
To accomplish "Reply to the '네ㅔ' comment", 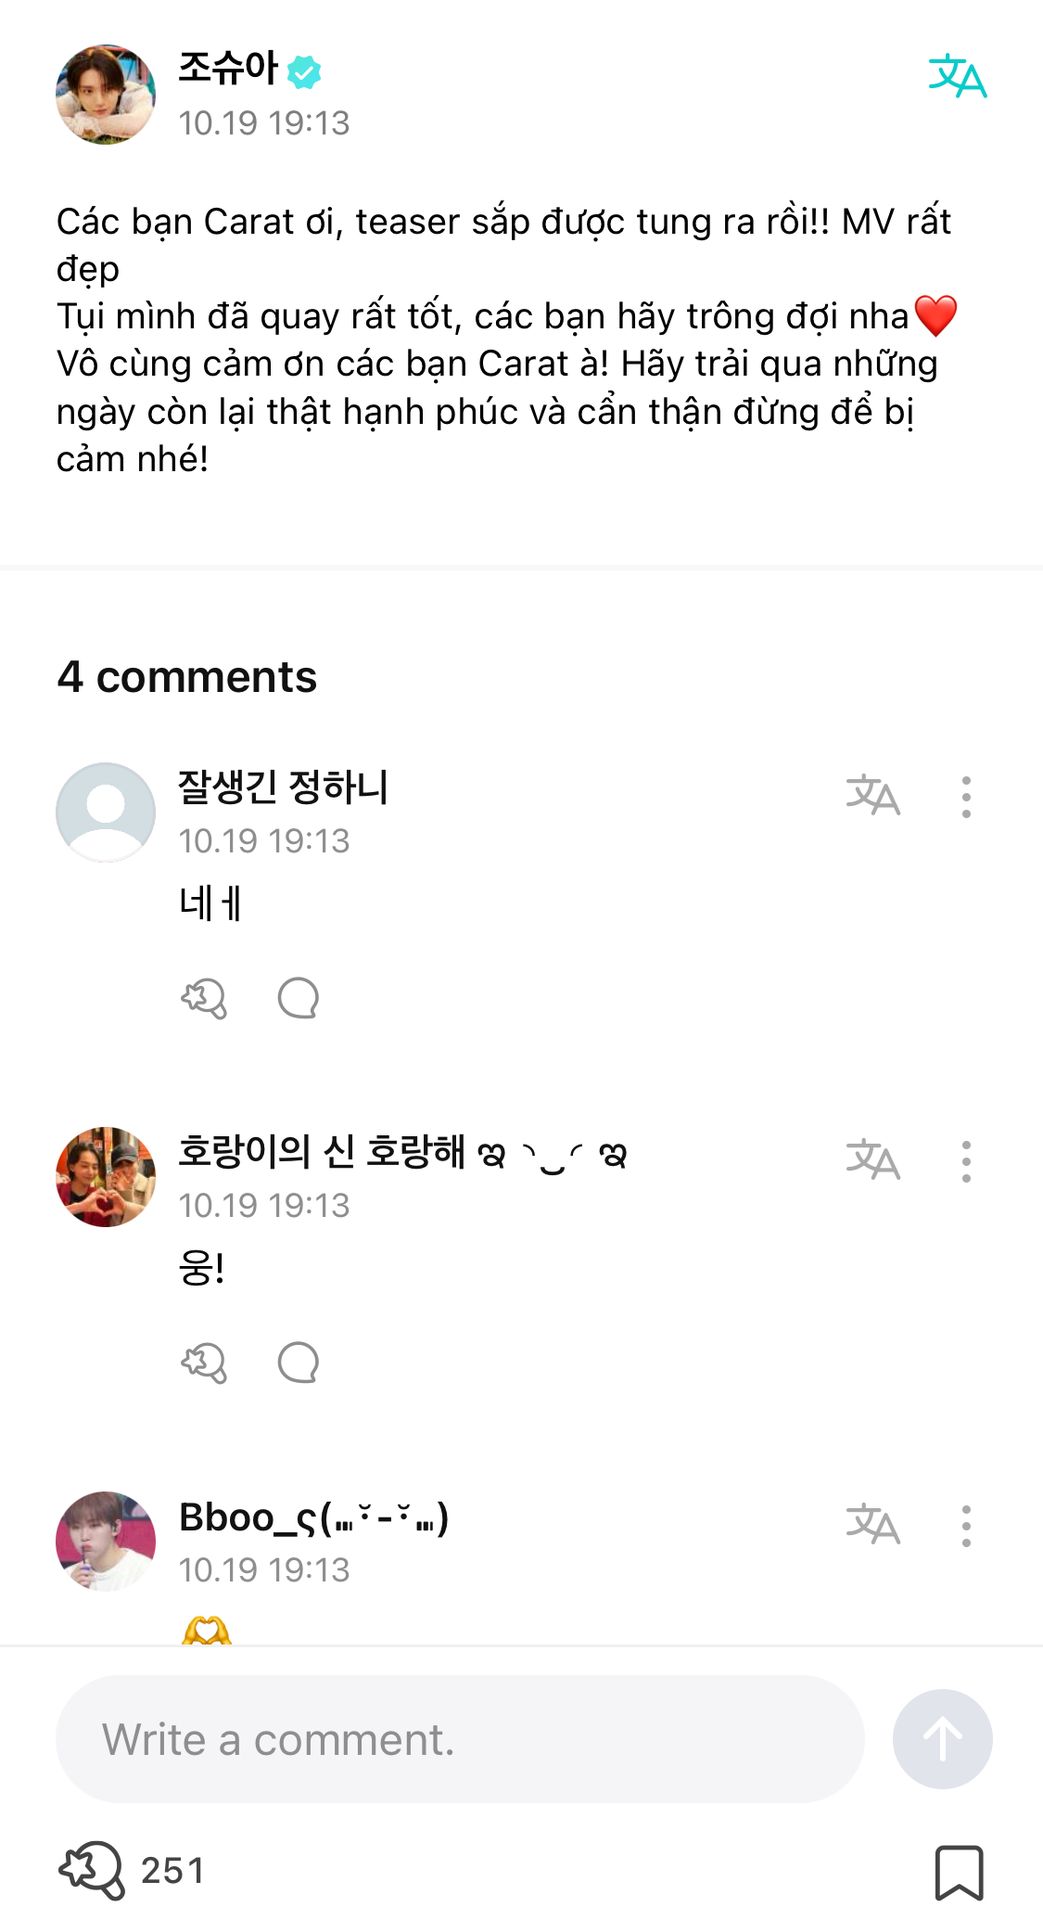I will tap(298, 998).
